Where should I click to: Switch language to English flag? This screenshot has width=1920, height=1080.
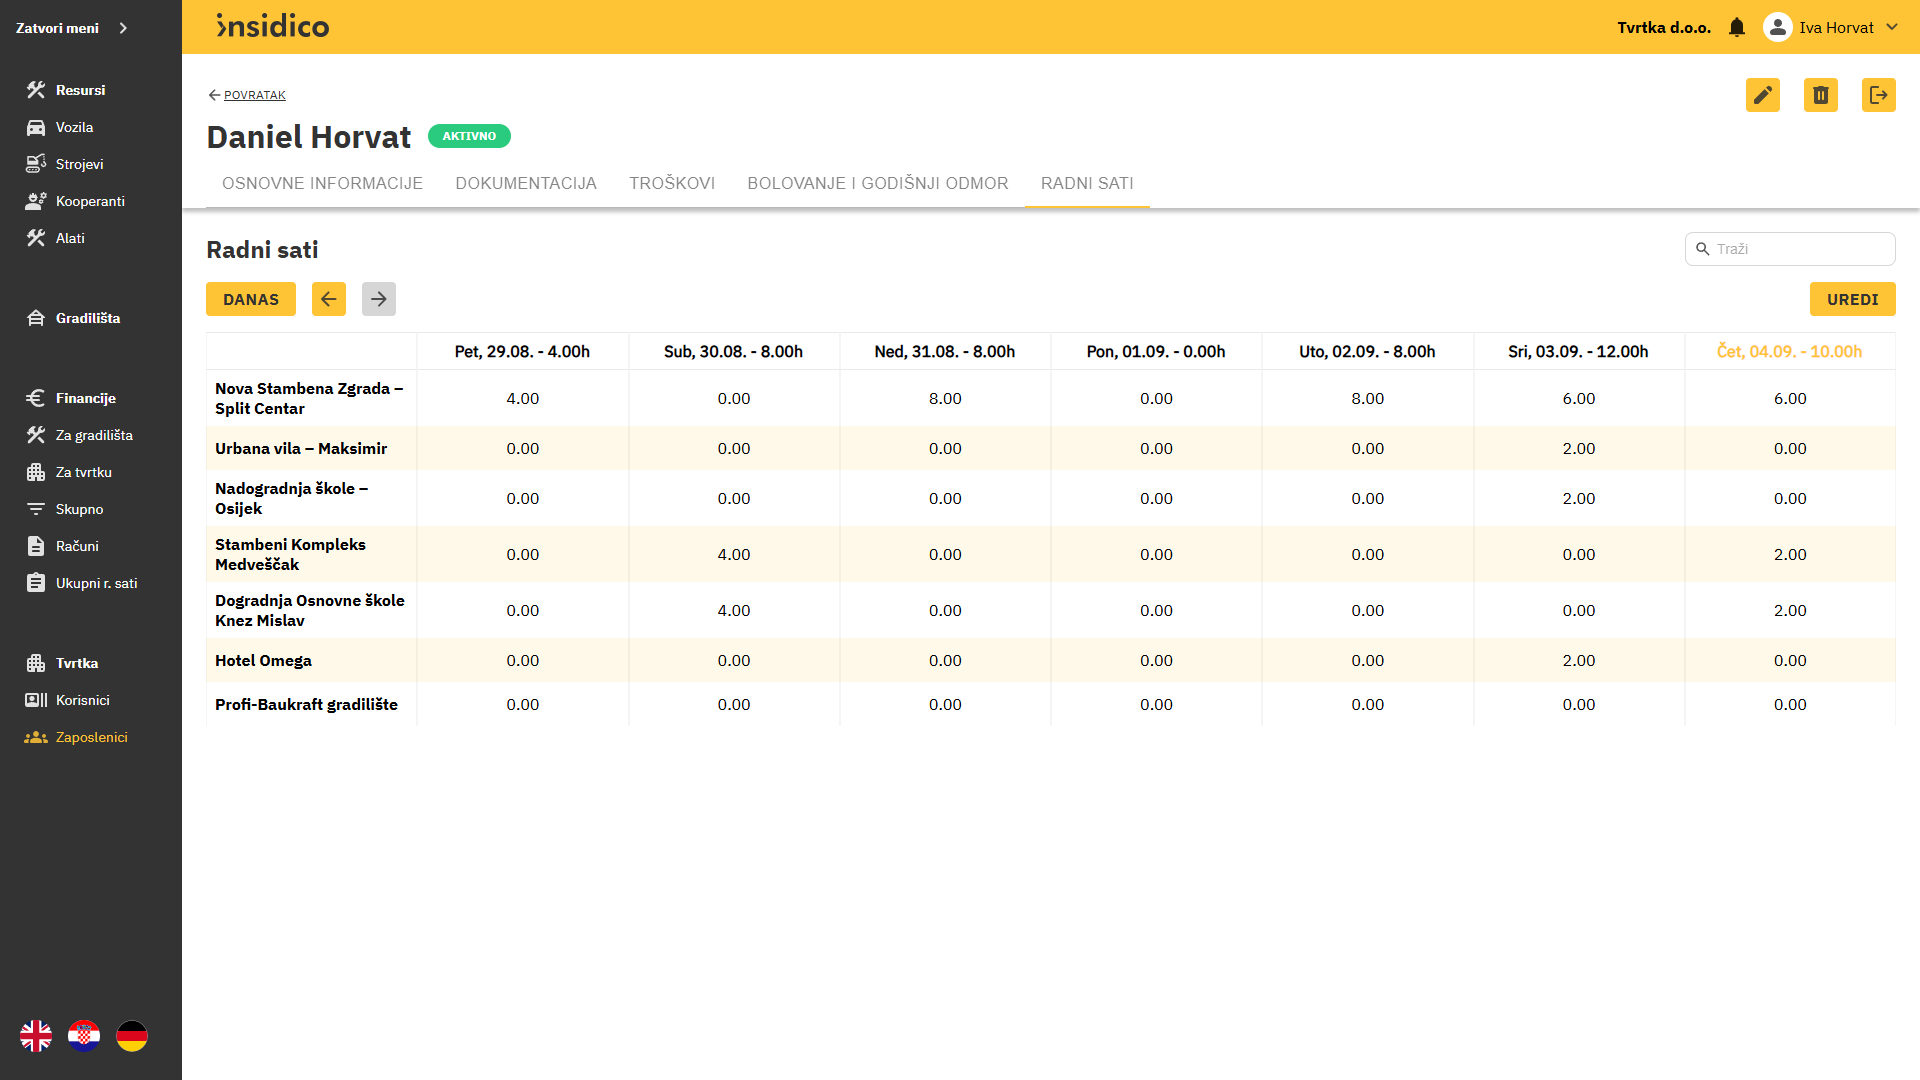[36, 1036]
